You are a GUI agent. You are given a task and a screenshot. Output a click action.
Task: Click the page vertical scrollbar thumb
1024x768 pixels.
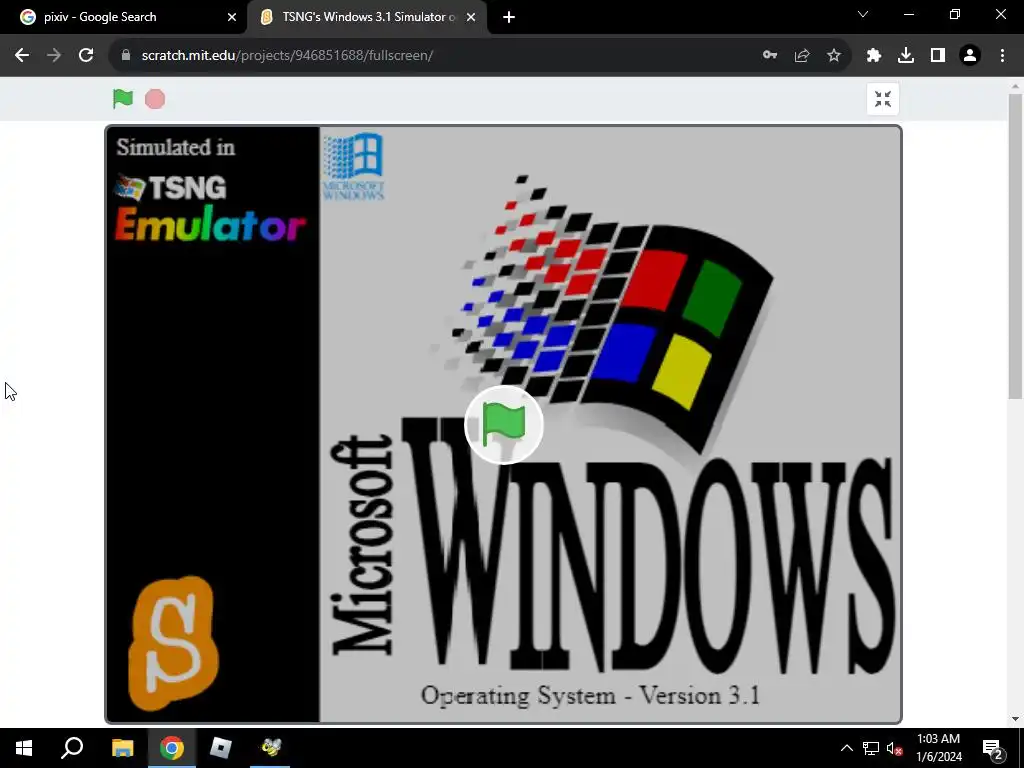pos(1015,246)
